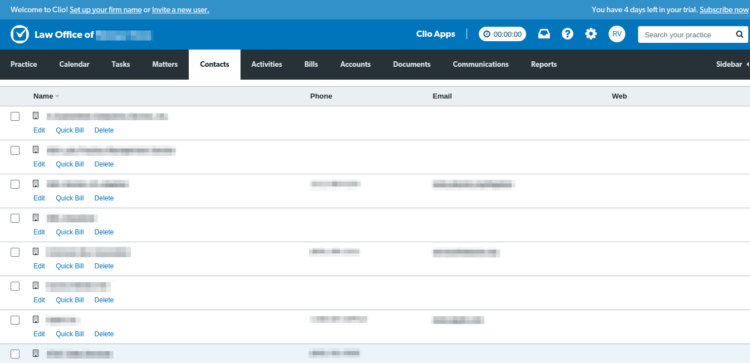Sort by the Name column arrow

point(57,97)
